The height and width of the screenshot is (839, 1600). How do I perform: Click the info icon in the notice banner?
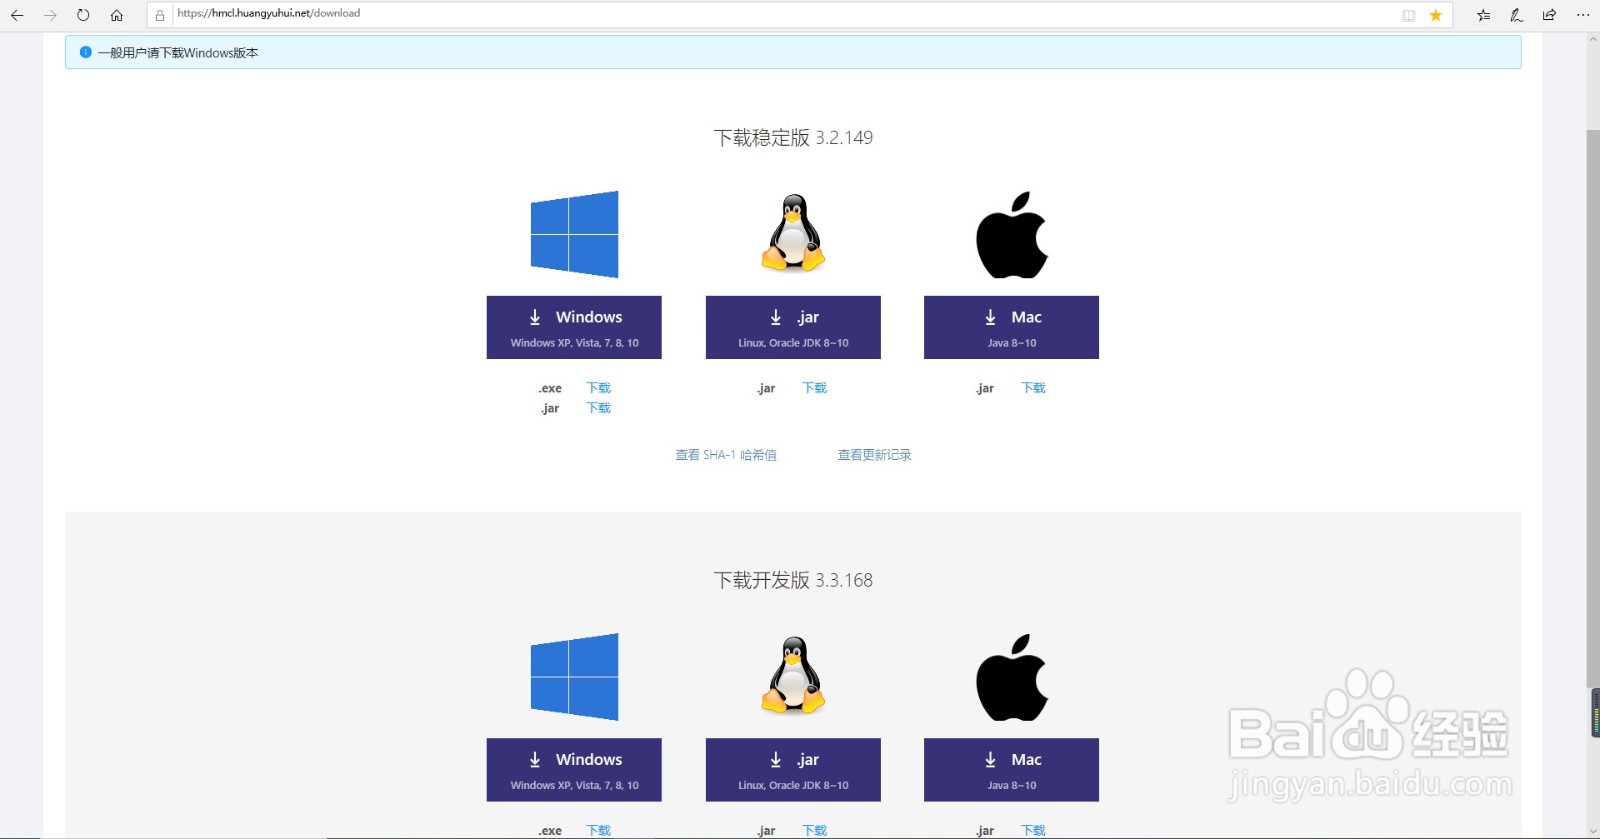click(85, 52)
